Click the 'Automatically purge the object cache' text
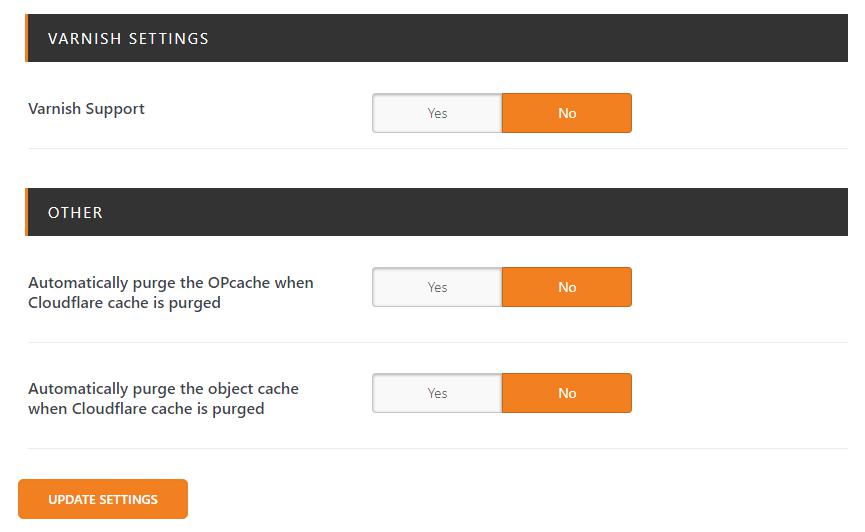 coord(163,389)
